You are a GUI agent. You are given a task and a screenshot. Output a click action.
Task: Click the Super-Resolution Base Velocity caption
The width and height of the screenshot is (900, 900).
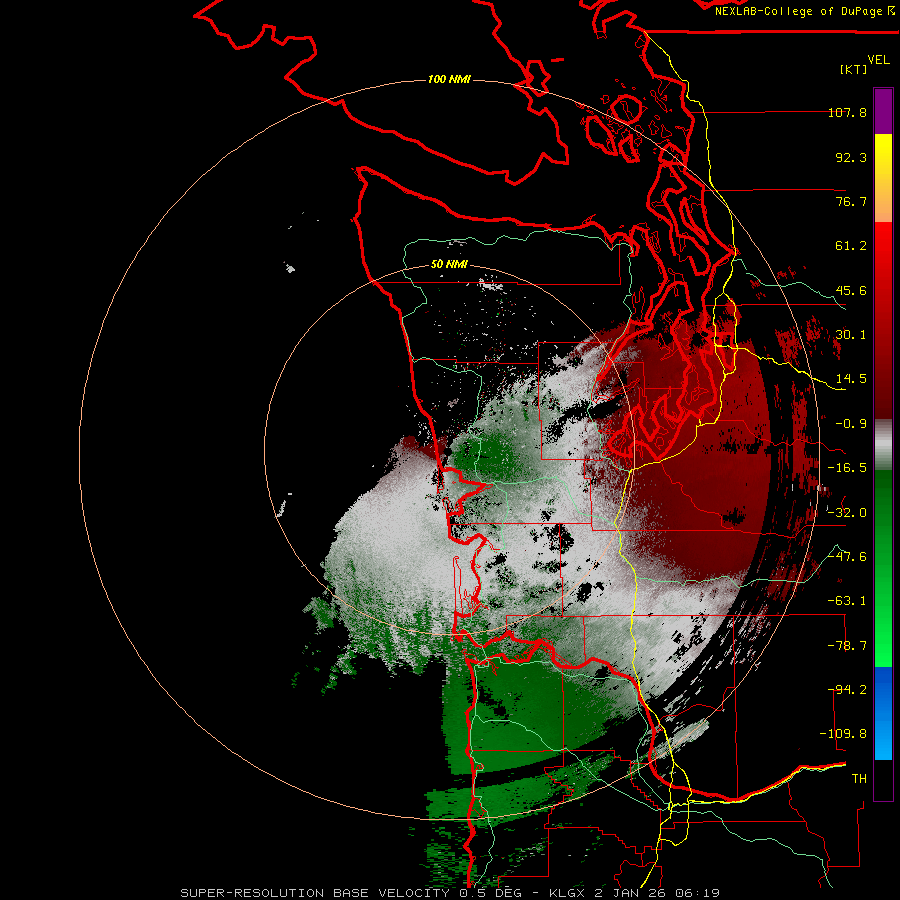(x=450, y=893)
